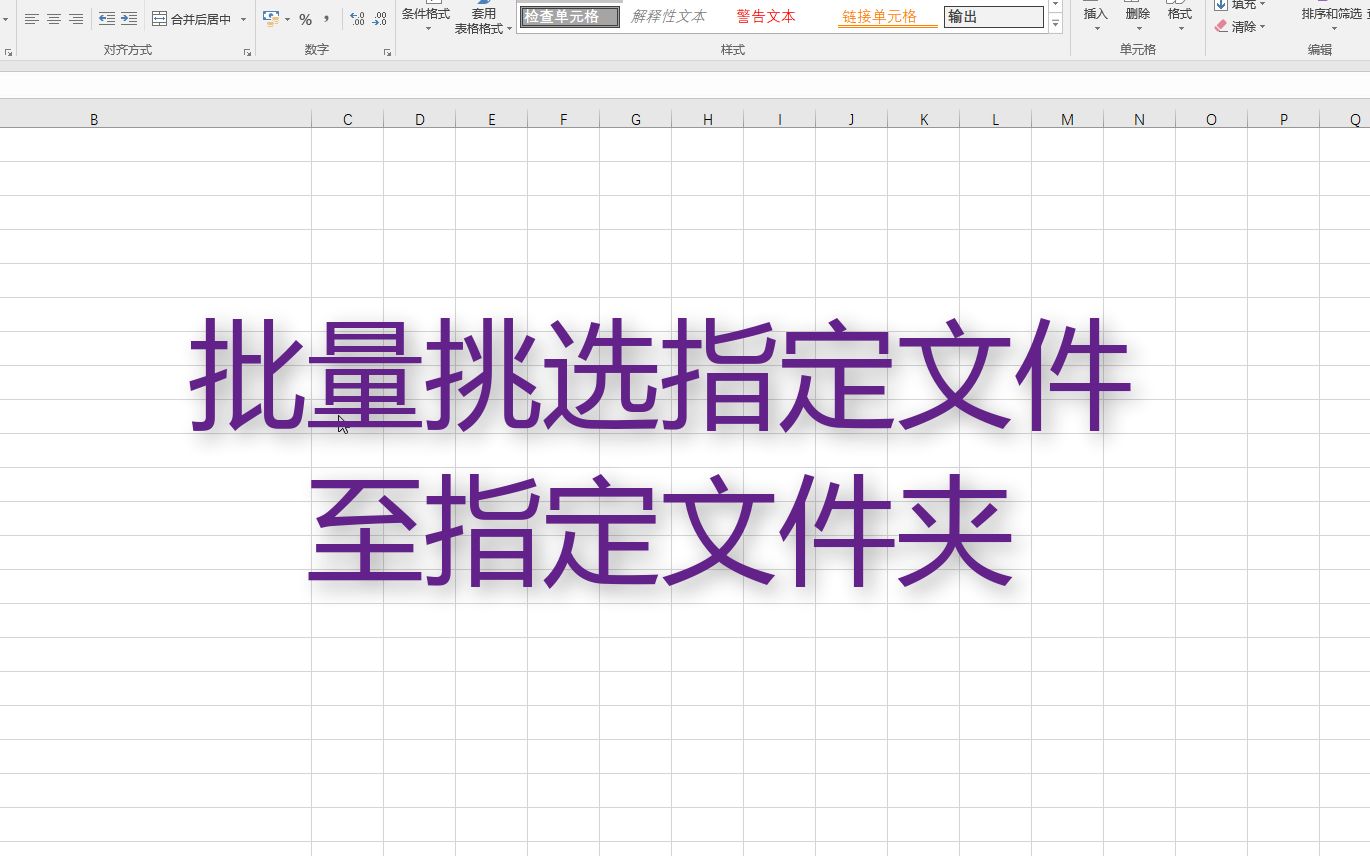Select column D header
The height and width of the screenshot is (856, 1370).
(420, 120)
